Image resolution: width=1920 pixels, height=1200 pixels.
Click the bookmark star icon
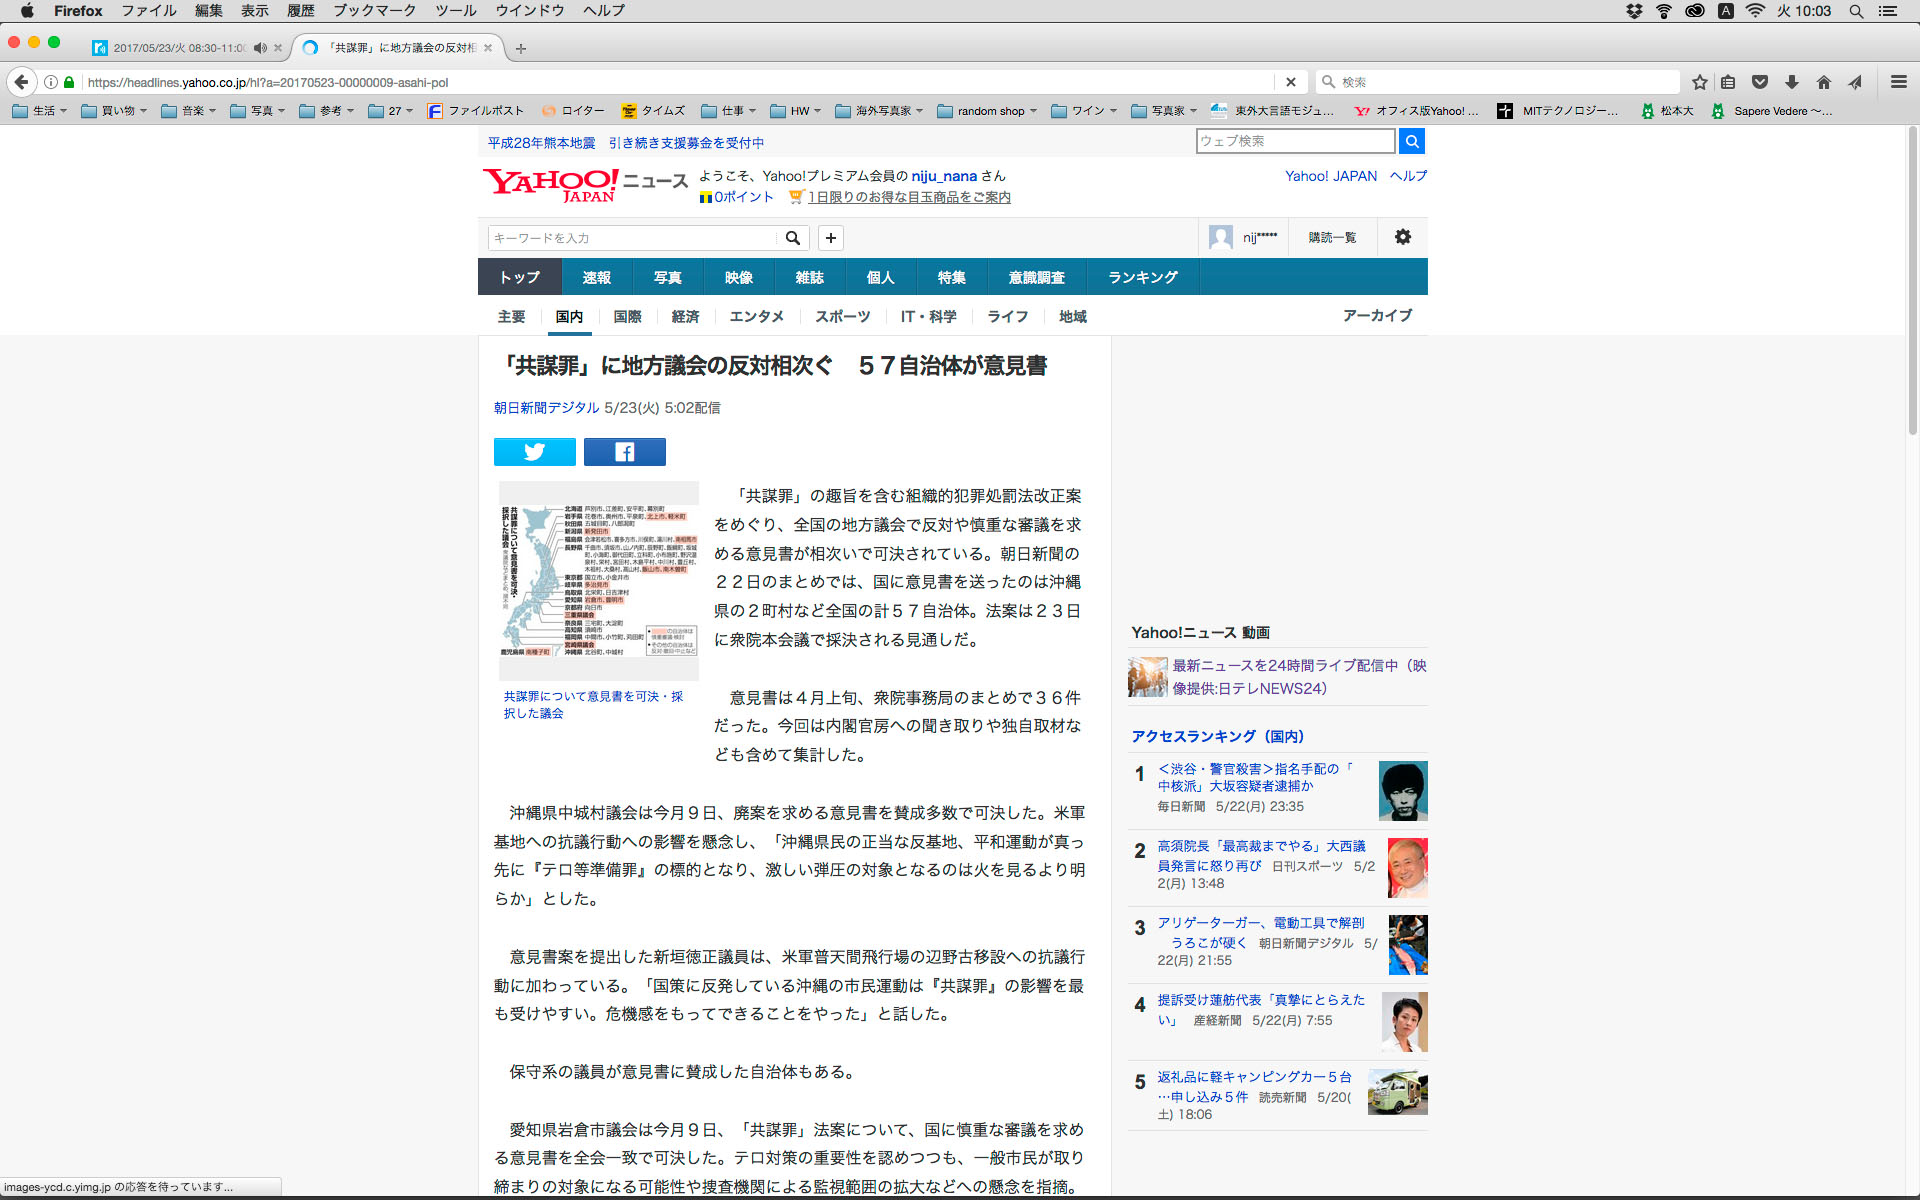1699,82
